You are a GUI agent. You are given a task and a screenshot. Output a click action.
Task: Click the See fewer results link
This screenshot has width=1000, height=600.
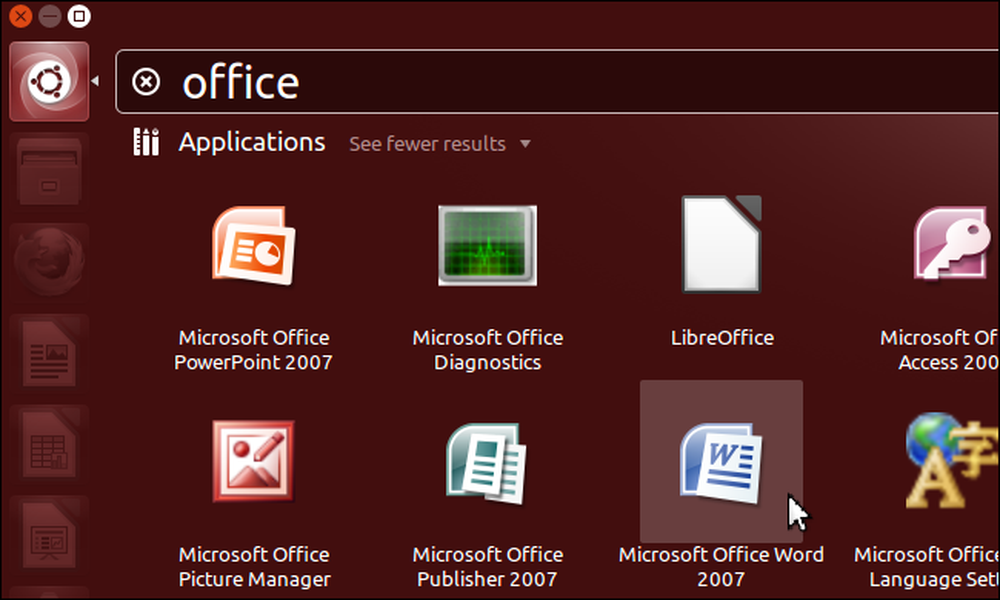coord(427,143)
